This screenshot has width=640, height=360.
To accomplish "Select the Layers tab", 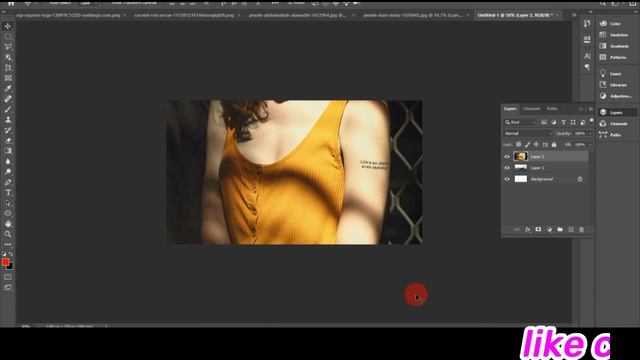I will click(510, 109).
